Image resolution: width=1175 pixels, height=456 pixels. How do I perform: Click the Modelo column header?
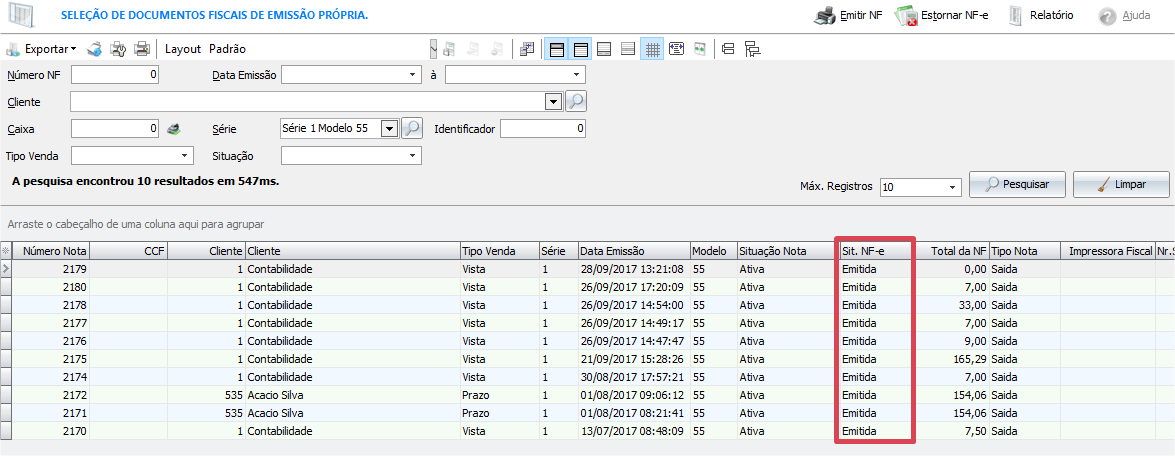coord(712,251)
